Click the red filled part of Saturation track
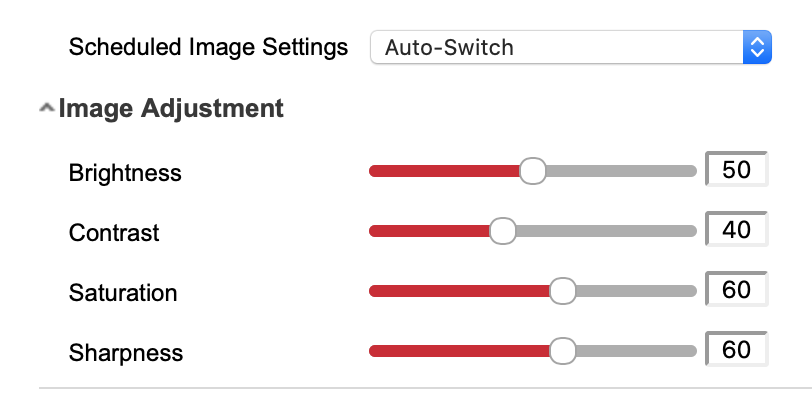 458,291
